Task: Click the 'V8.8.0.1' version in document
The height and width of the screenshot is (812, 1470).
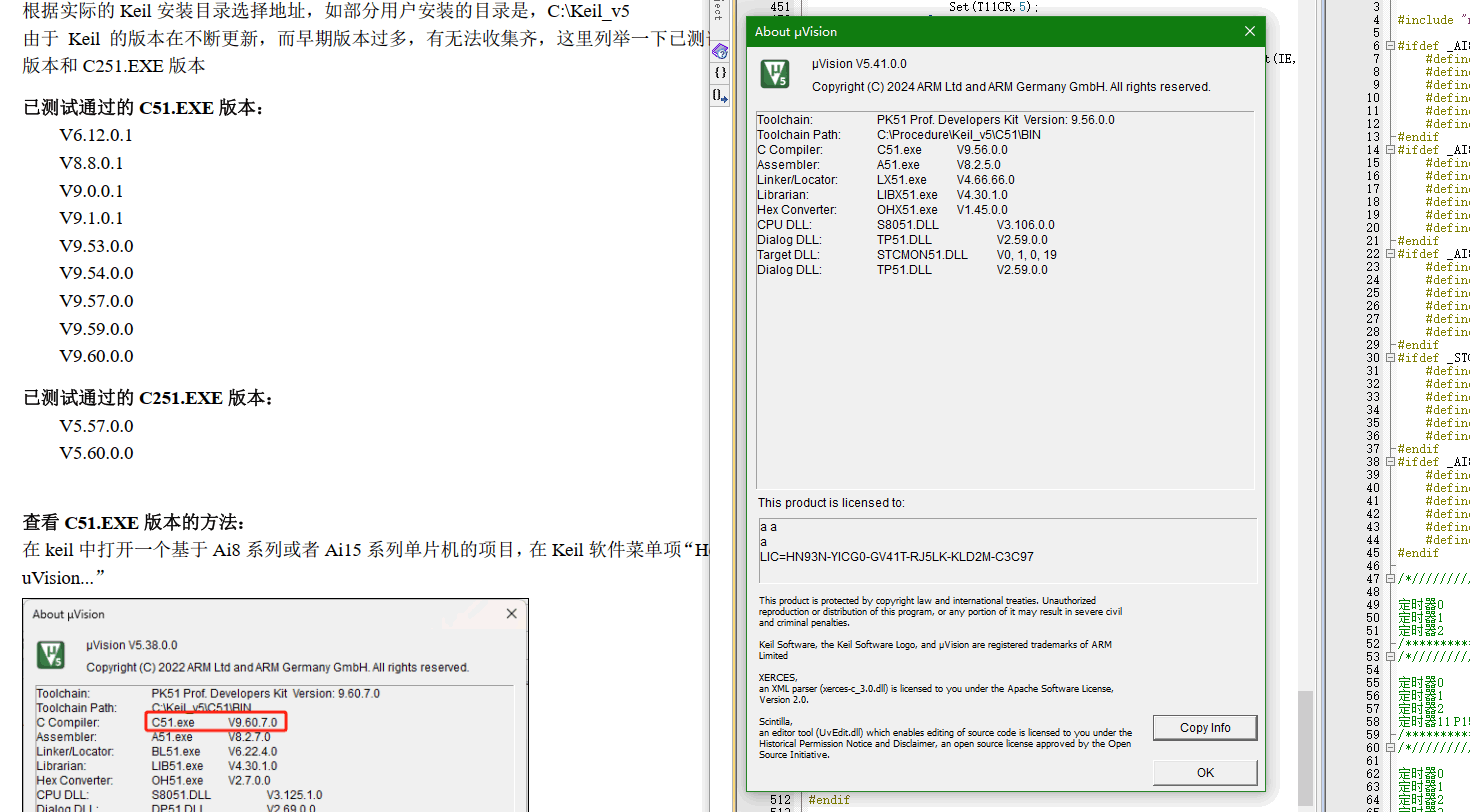Action: (x=91, y=163)
